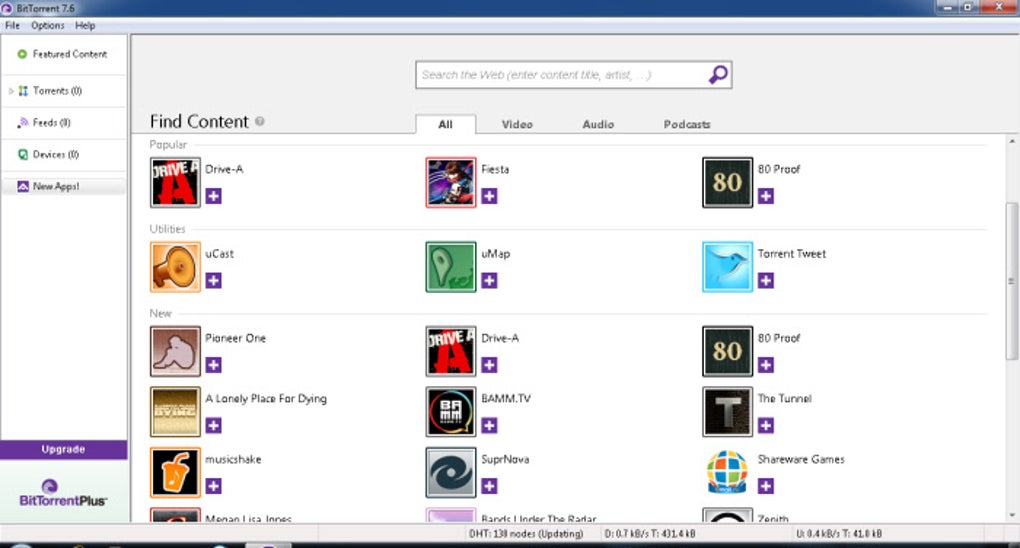This screenshot has width=1020, height=548.
Task: Open Feeds (0) in sidebar
Action: (51, 122)
